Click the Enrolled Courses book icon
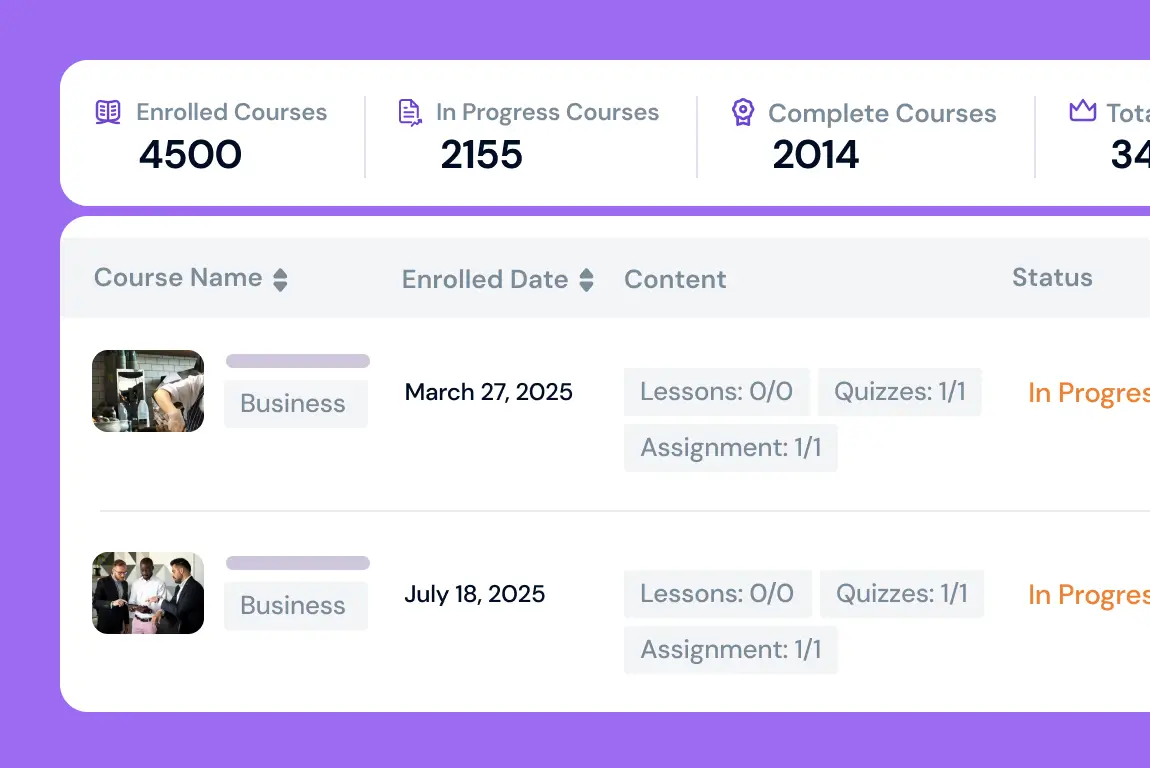The width and height of the screenshot is (1150, 768). click(108, 112)
